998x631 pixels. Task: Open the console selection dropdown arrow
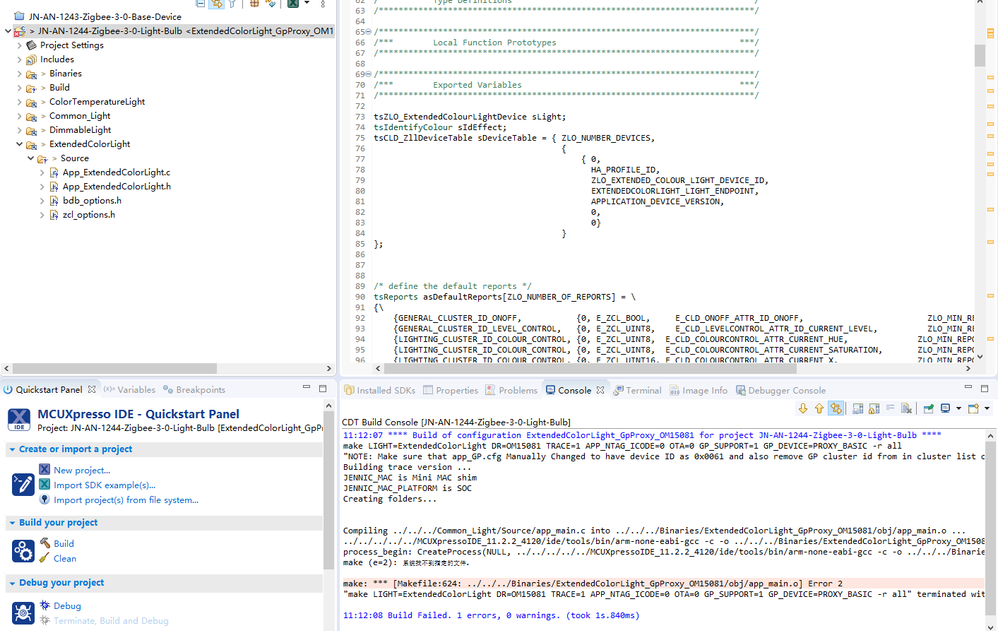(959, 406)
